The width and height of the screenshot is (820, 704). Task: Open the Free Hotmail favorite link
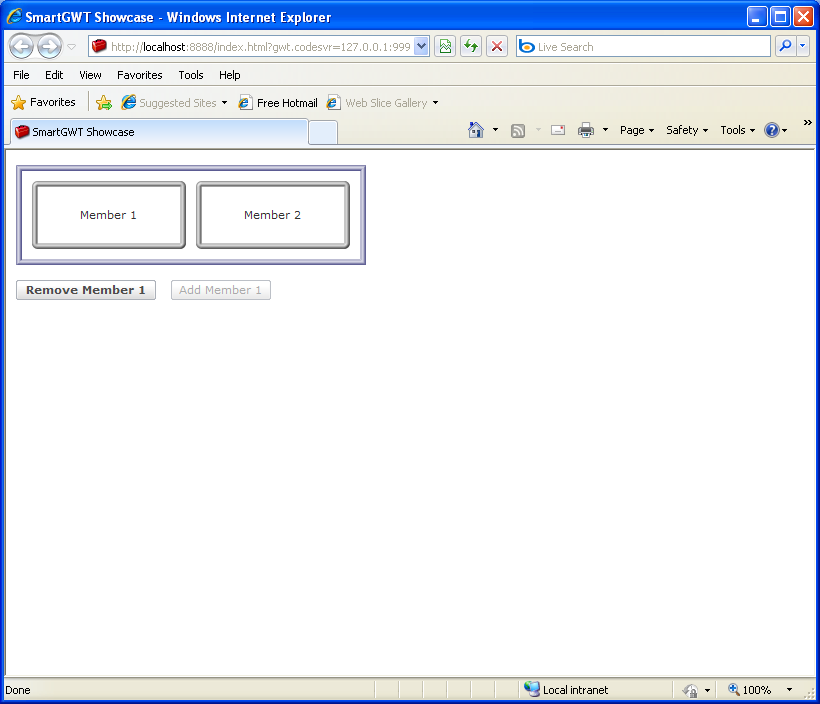tap(278, 103)
